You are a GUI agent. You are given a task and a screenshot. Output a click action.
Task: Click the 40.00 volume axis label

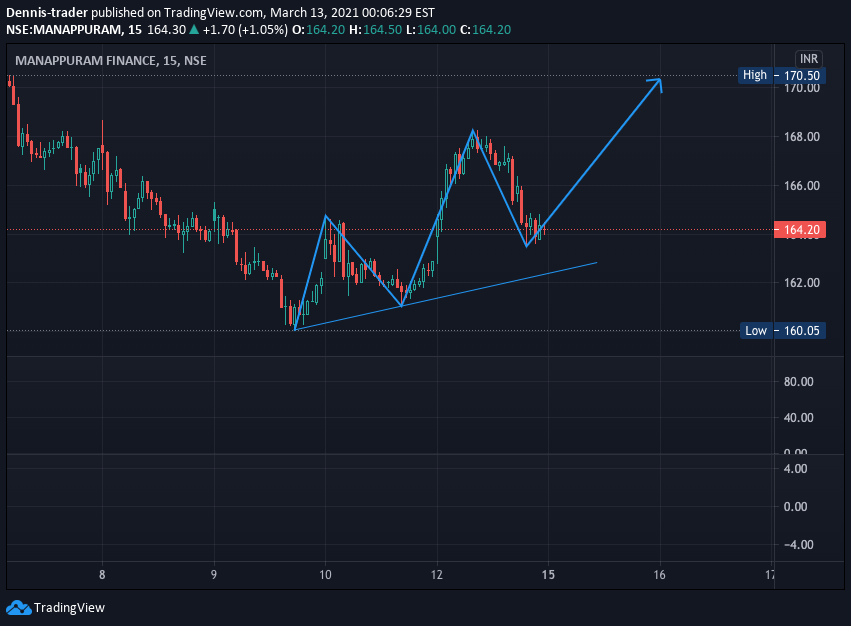point(798,418)
